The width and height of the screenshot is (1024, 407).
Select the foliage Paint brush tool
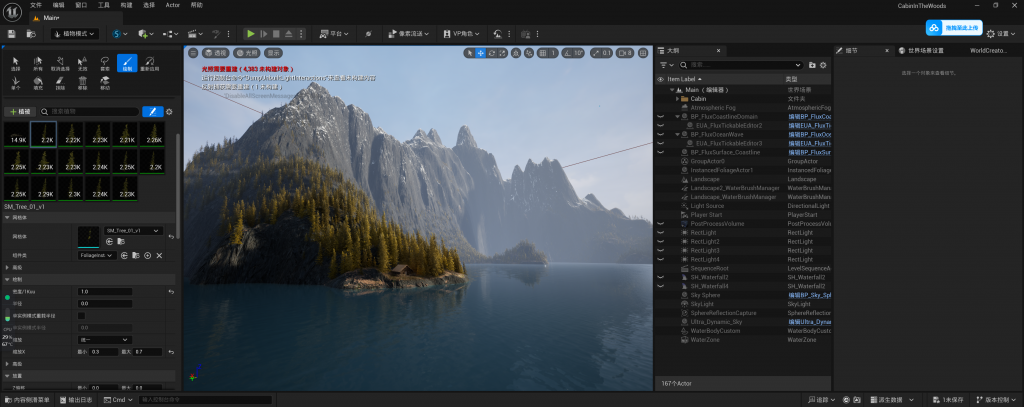(128, 63)
